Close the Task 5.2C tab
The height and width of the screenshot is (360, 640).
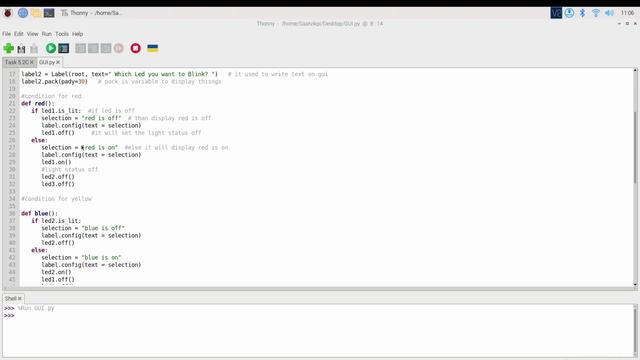pyautogui.click(x=32, y=62)
